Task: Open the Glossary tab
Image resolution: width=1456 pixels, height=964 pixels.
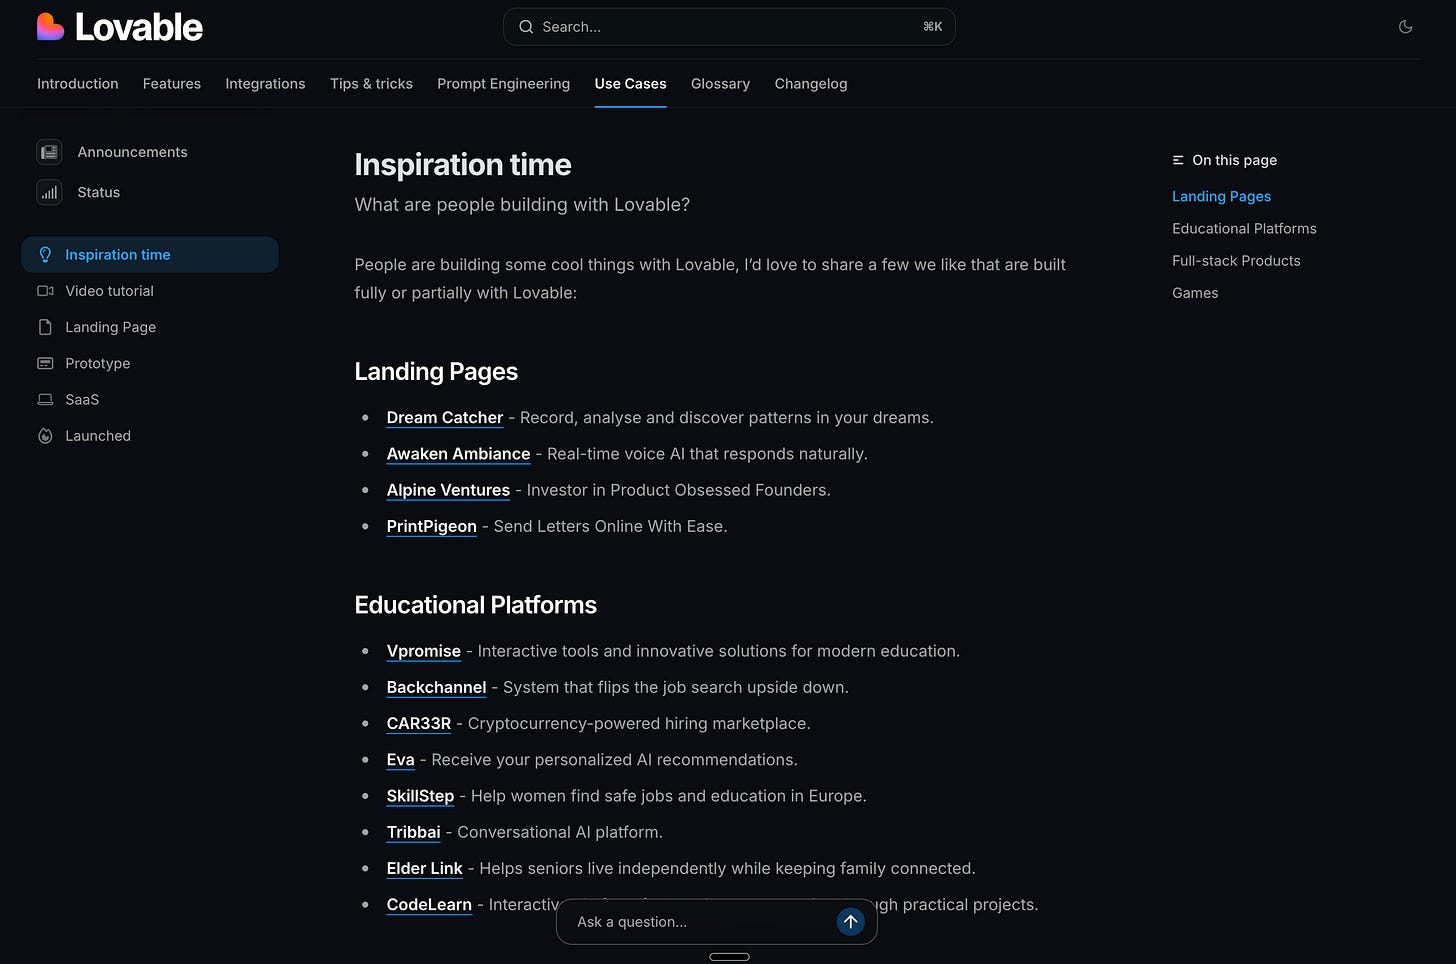Action: click(720, 84)
